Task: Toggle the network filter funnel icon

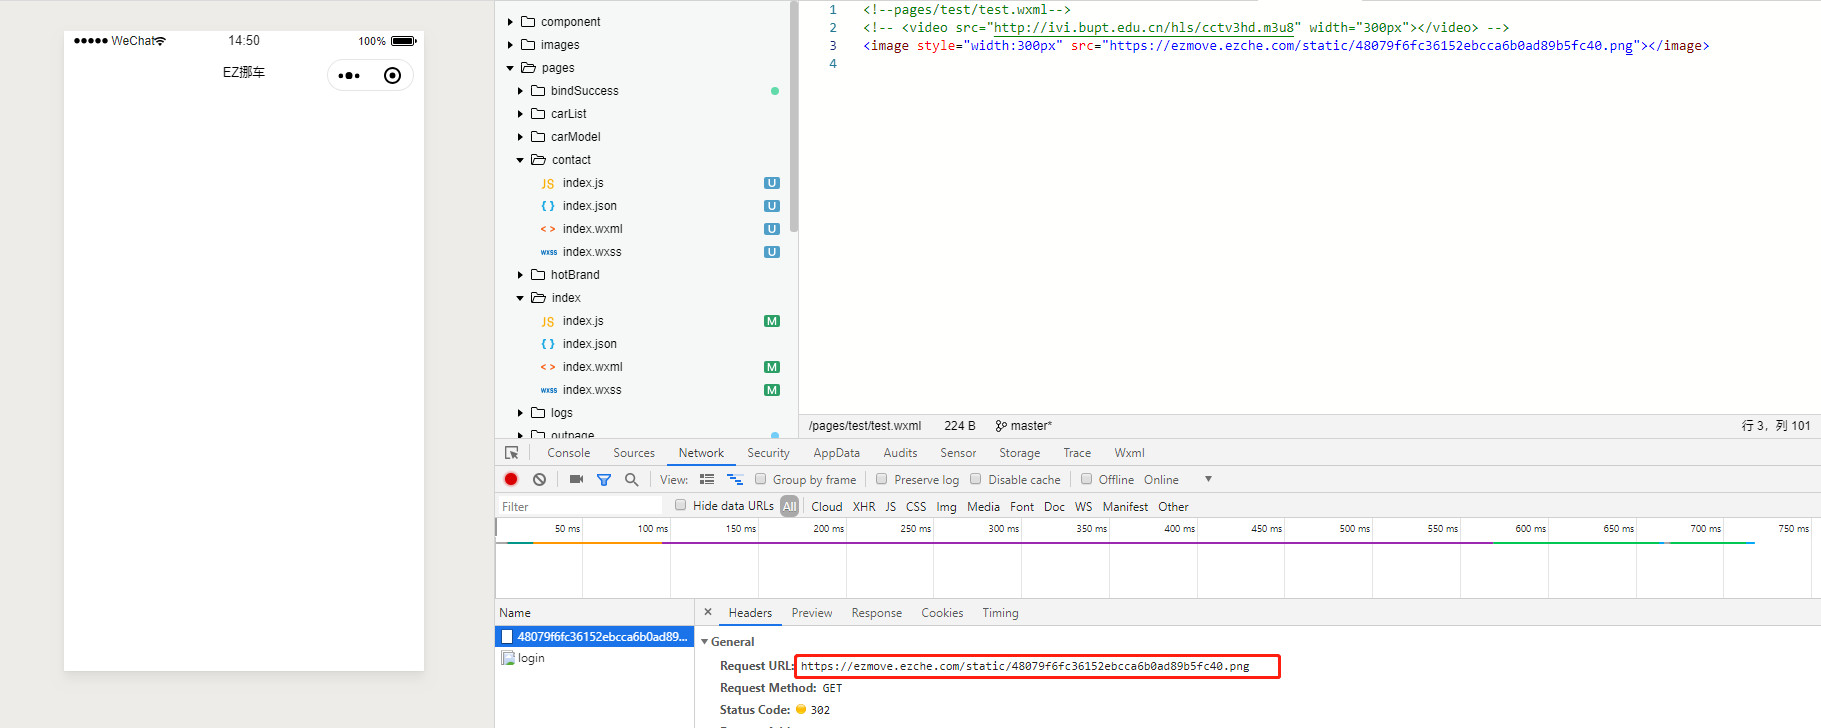Action: 604,480
